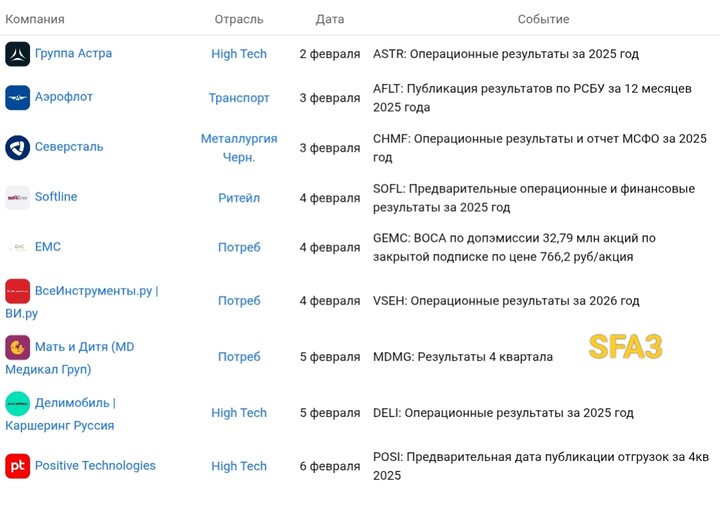Select the Транспорт sector link
The width and height of the screenshot is (720, 509).
(239, 98)
